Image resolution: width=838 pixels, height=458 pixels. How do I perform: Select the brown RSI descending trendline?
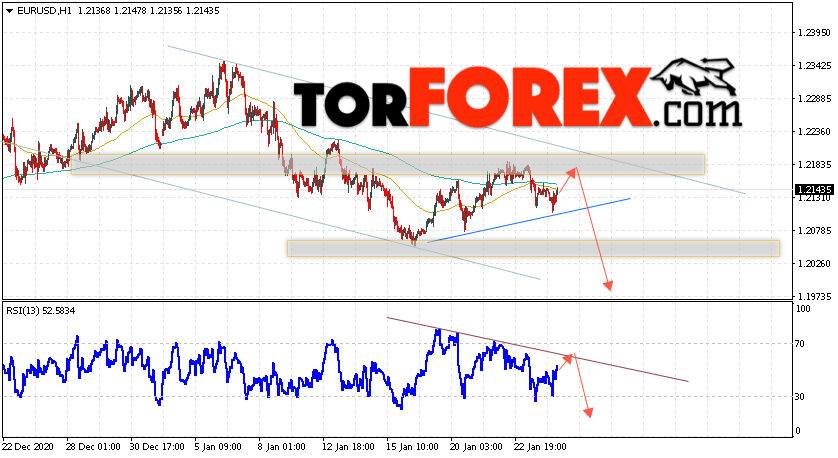coord(538,350)
